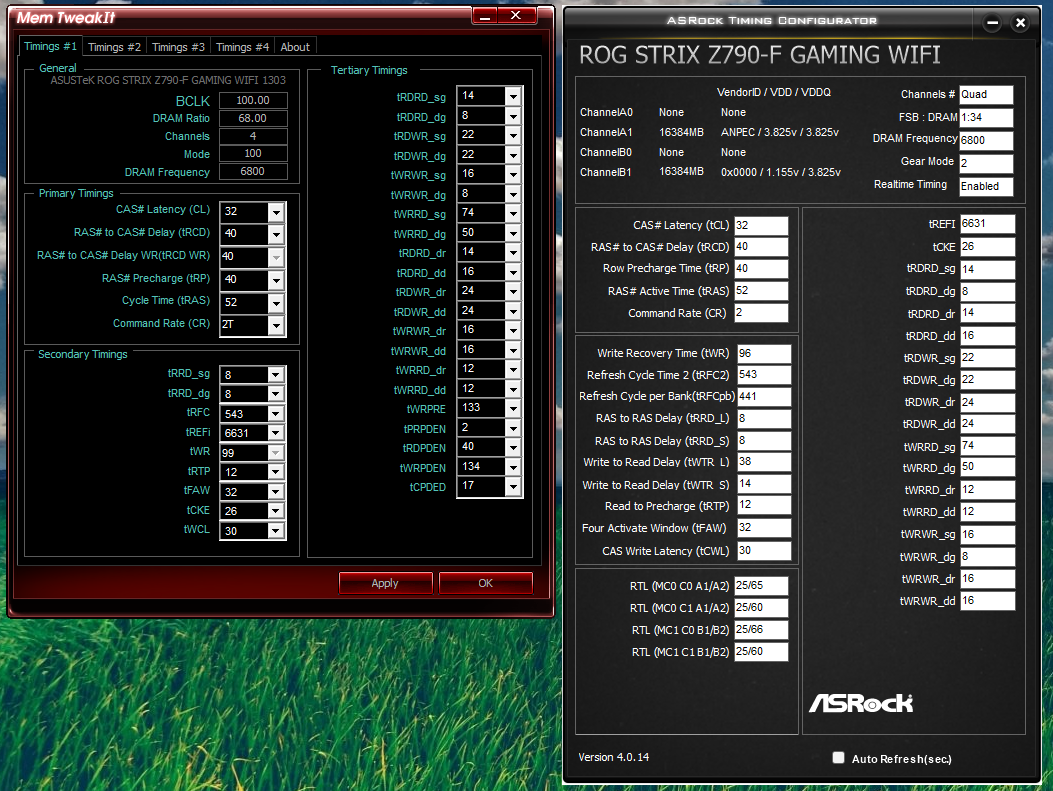Open the tRDRD_sg tertiary timing dropdown

click(513, 96)
